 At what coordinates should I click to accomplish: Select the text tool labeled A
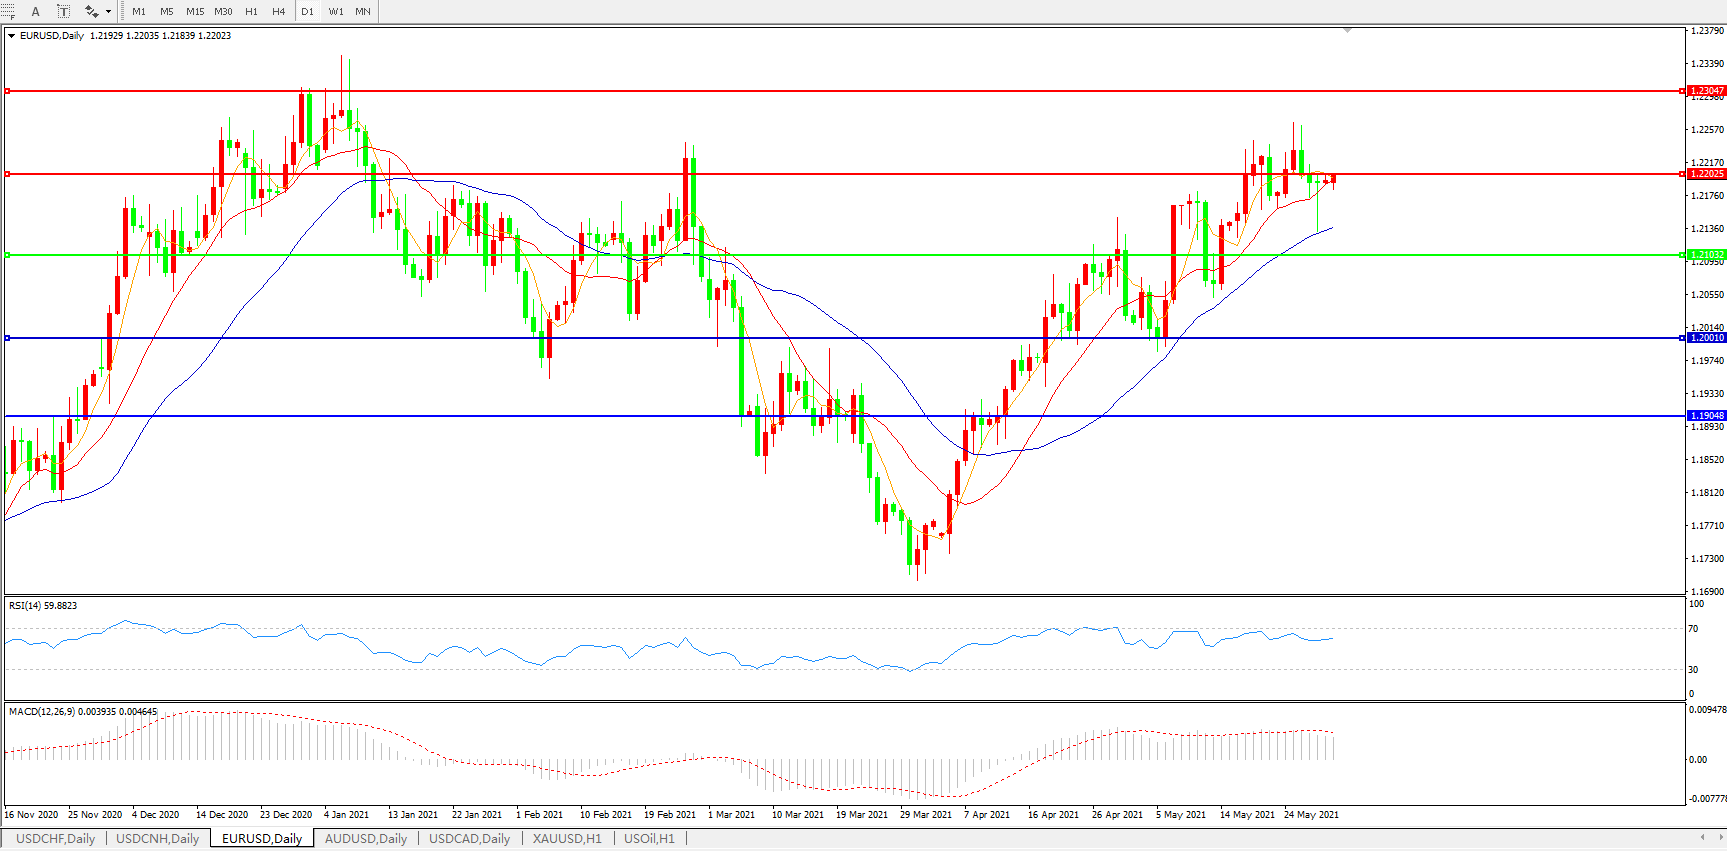click(36, 12)
